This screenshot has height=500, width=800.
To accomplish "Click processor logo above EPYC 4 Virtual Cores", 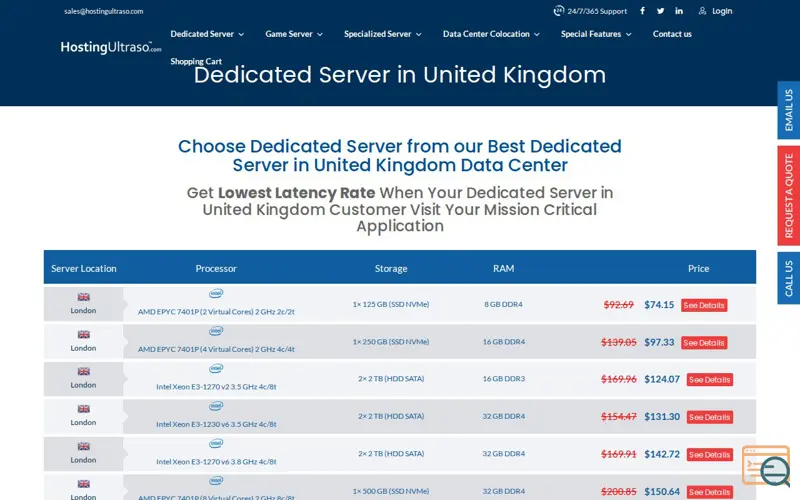I will point(216,331).
